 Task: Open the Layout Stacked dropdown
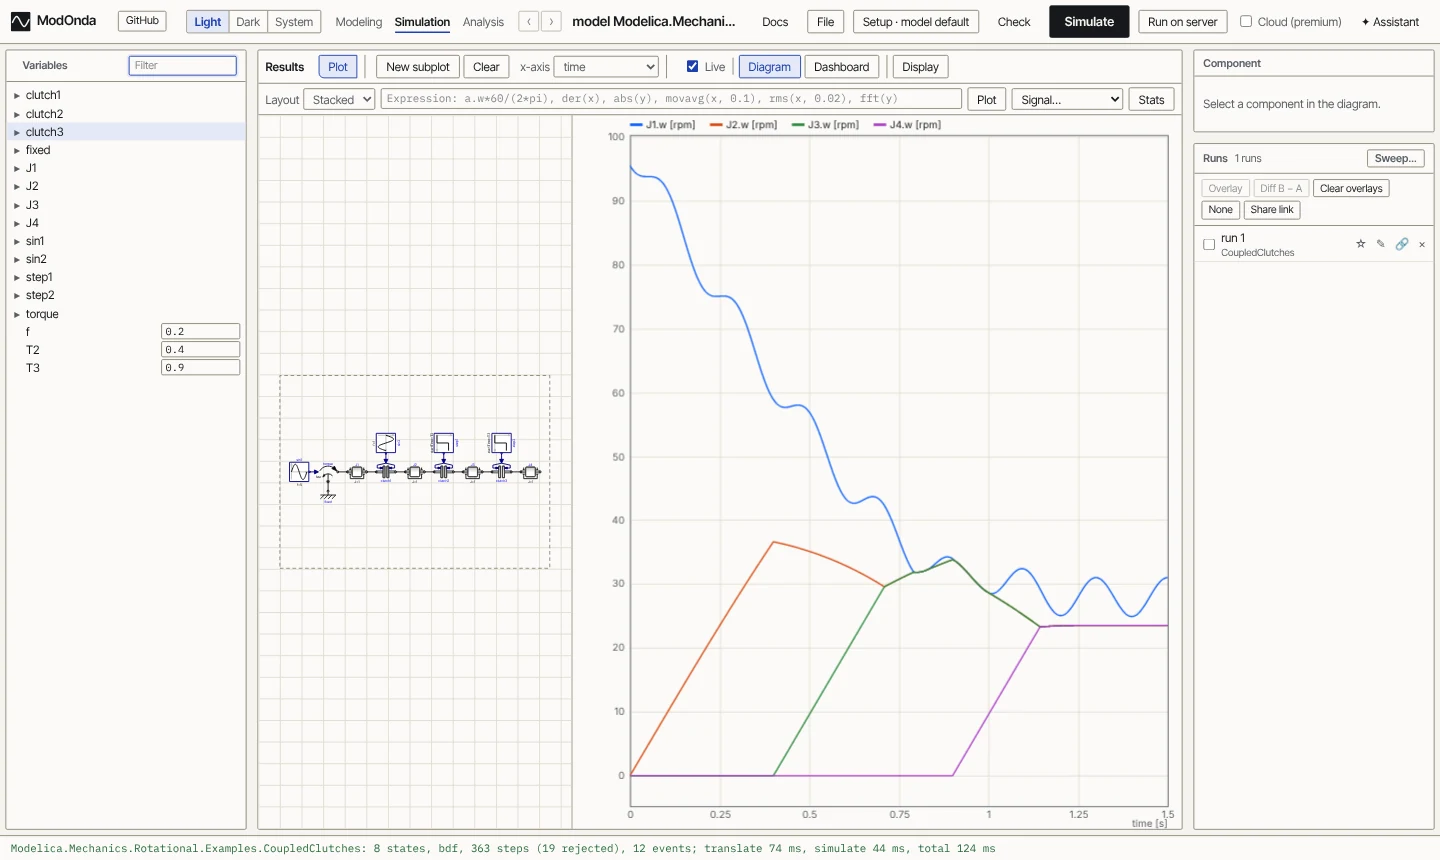click(x=339, y=99)
